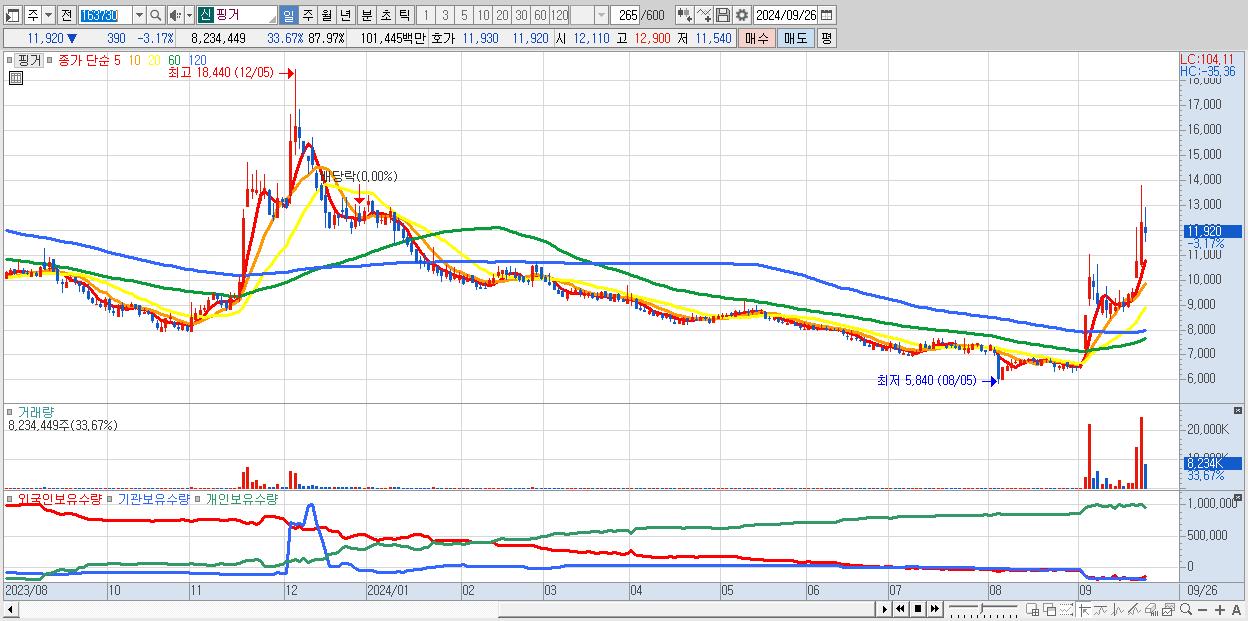
Task: Fast-forward chart with double-right arrows
Action: 935,609
